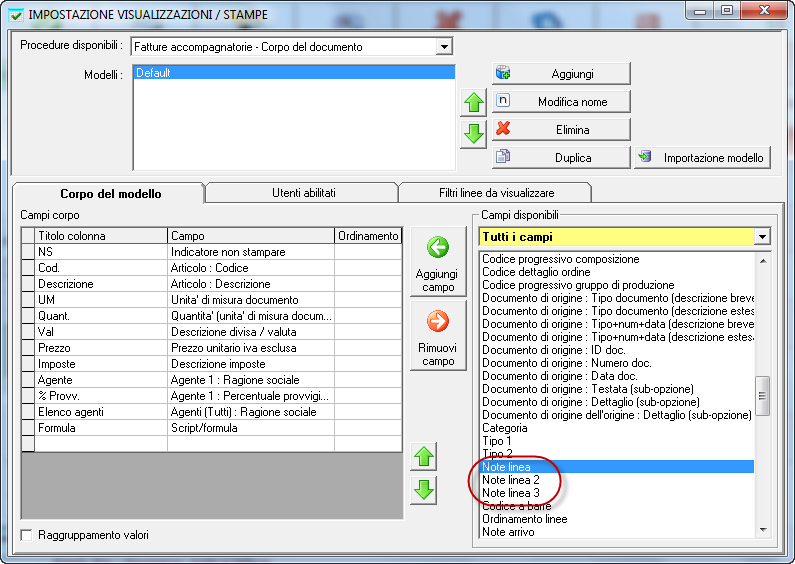
Task: Click the Aggiungi model button icon
Action: [503, 73]
